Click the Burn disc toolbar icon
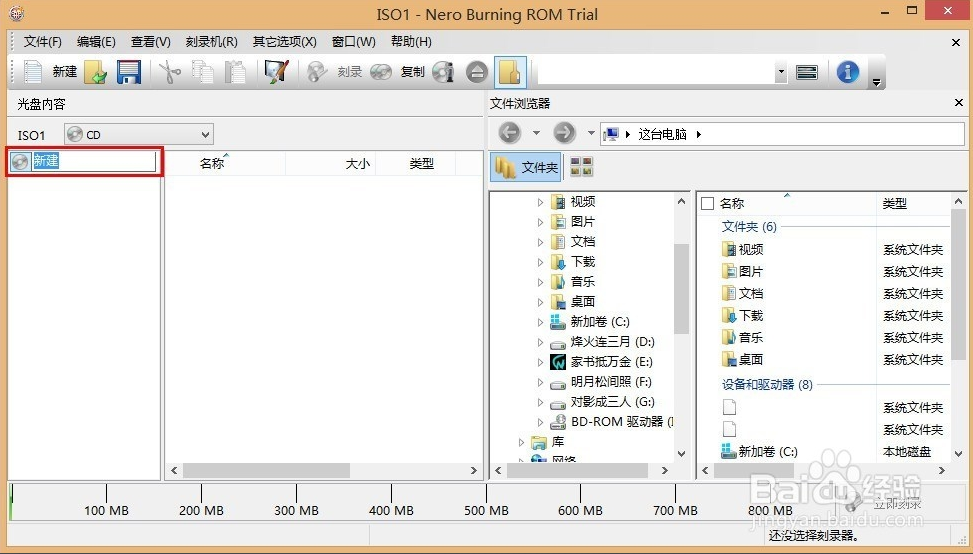This screenshot has height=554, width=973. [x=317, y=72]
